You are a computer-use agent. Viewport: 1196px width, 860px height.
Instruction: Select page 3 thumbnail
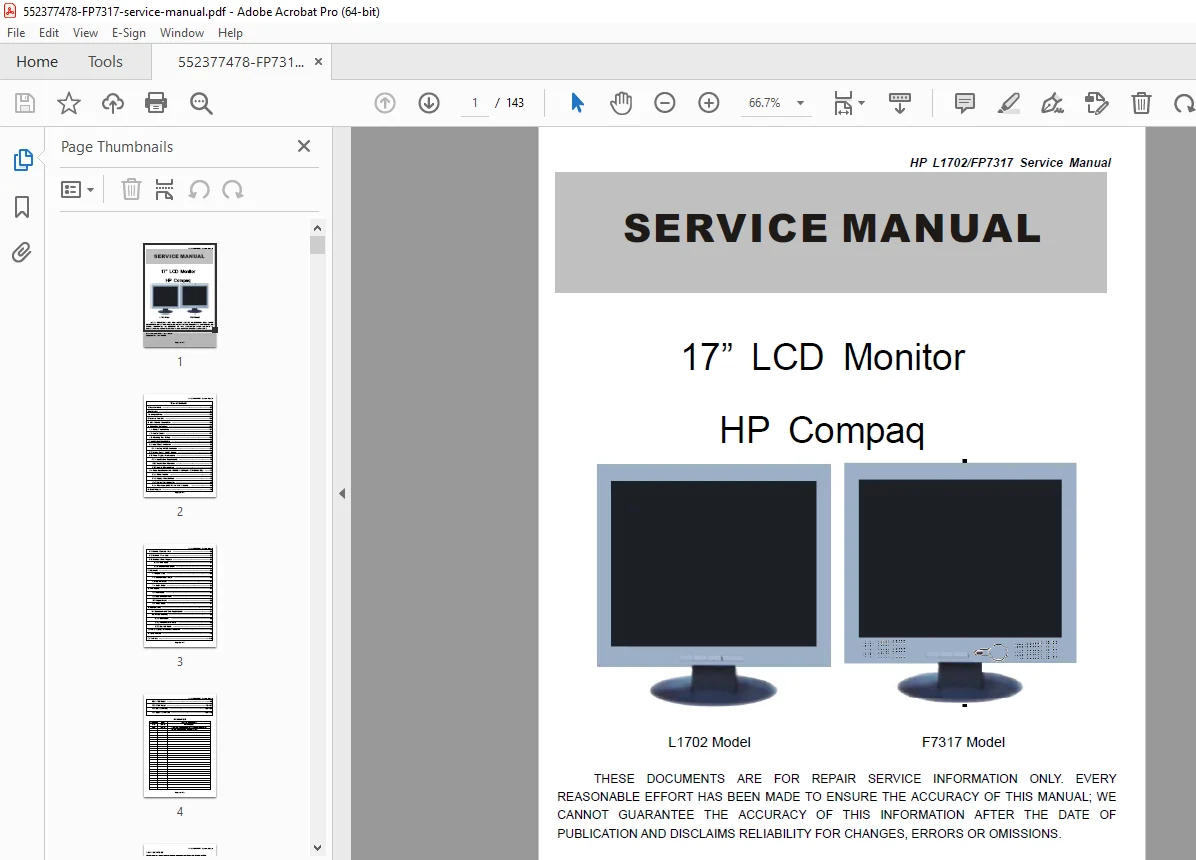point(180,596)
